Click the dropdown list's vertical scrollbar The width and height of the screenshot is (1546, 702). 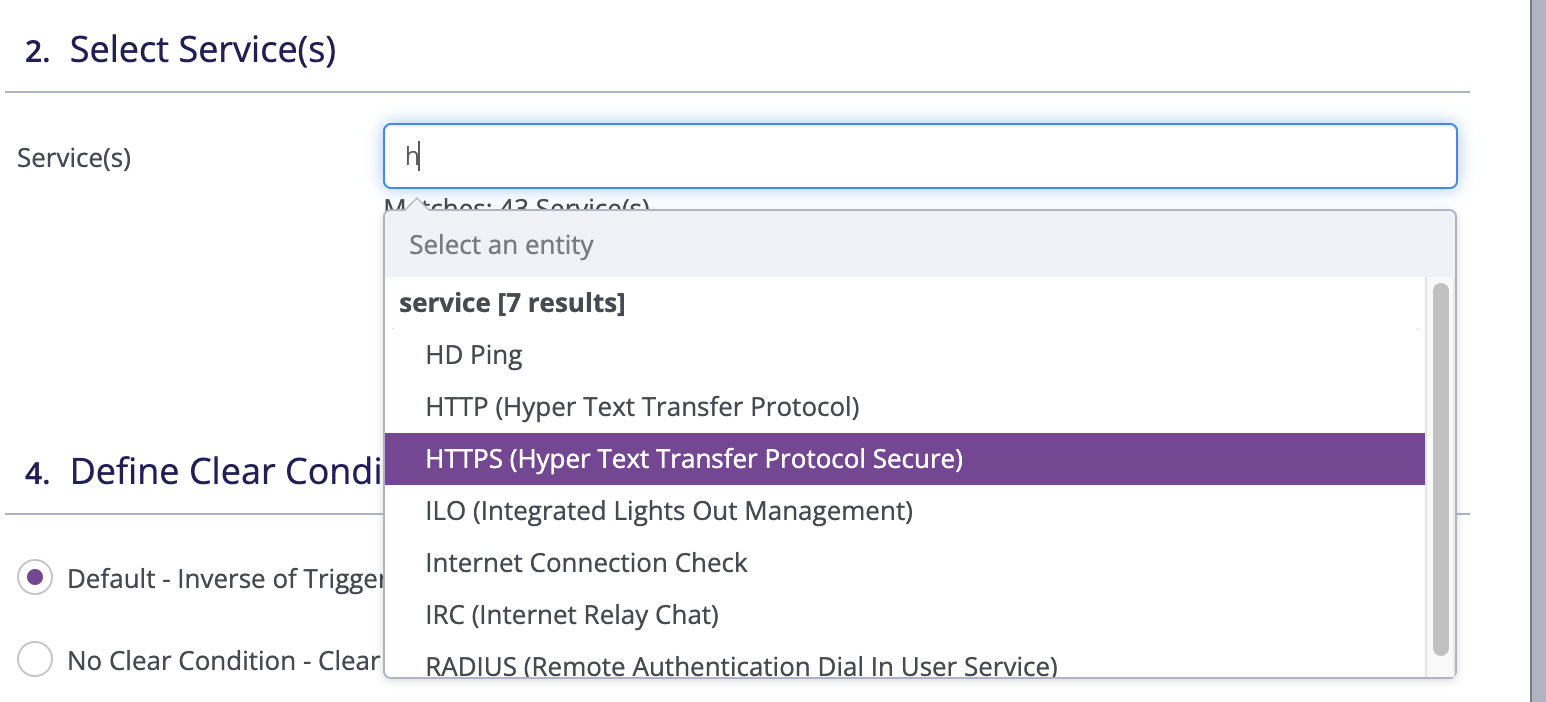pyautogui.click(x=1440, y=470)
